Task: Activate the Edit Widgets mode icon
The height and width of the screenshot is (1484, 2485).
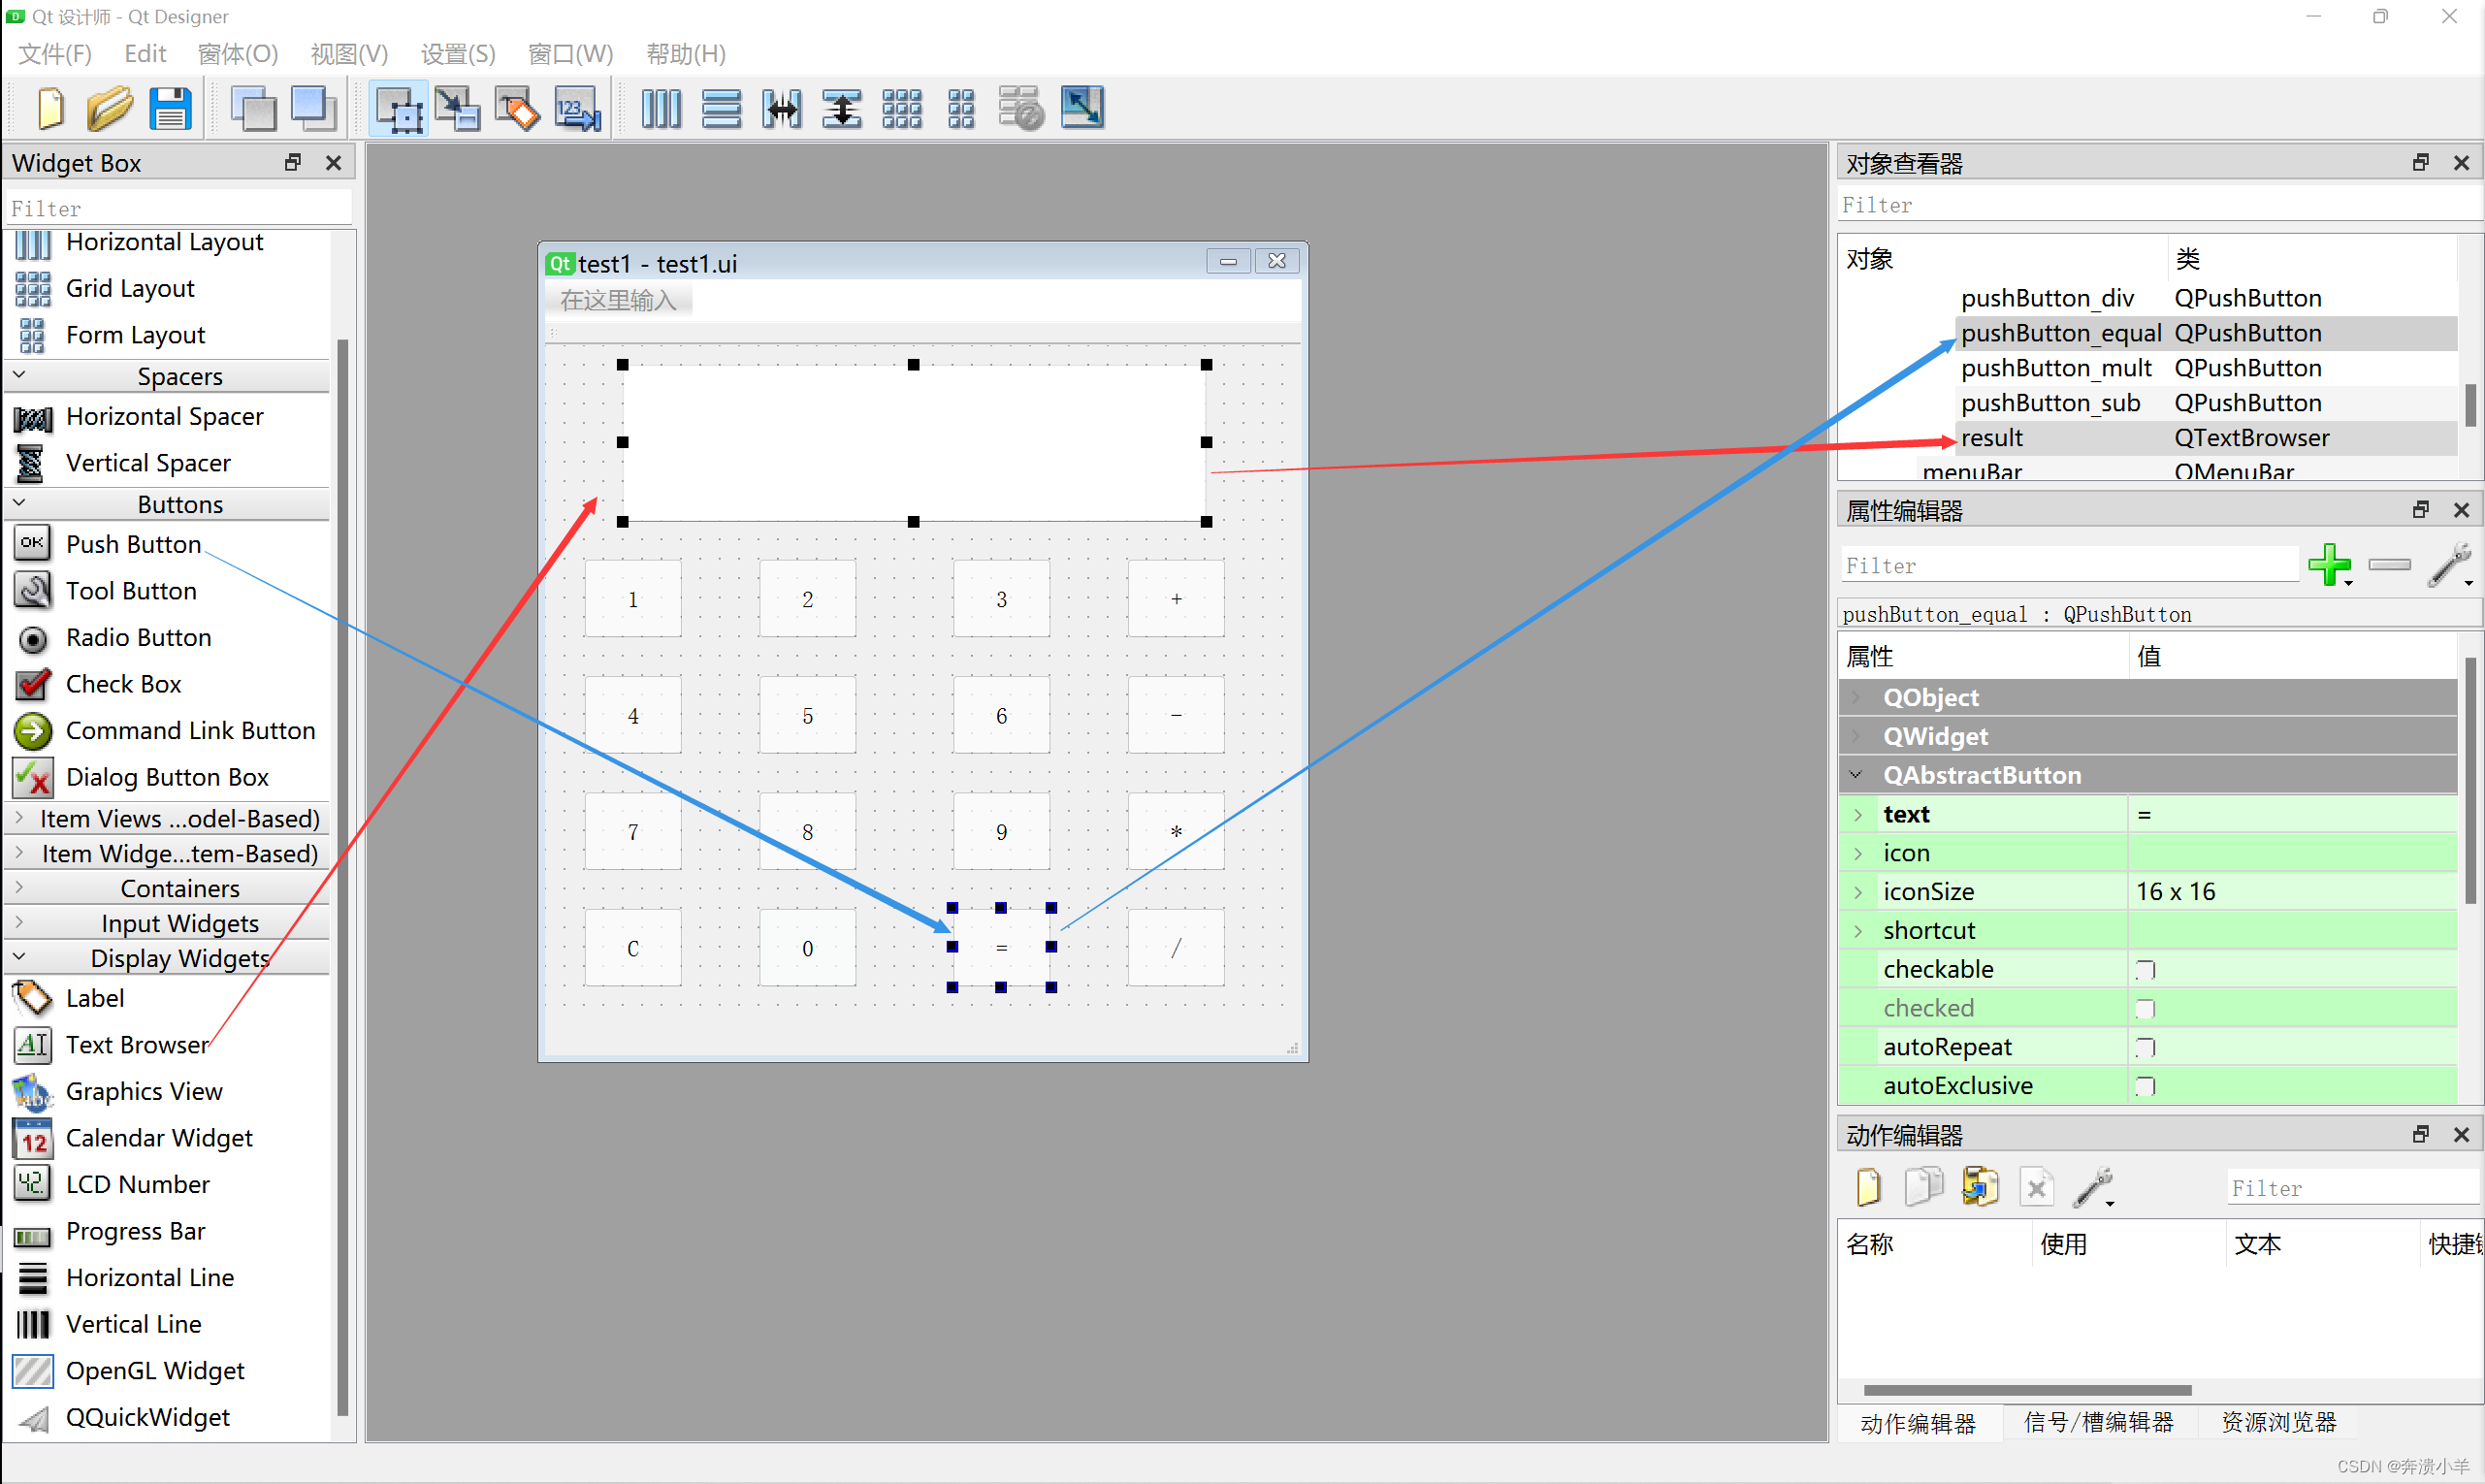Action: click(x=399, y=108)
